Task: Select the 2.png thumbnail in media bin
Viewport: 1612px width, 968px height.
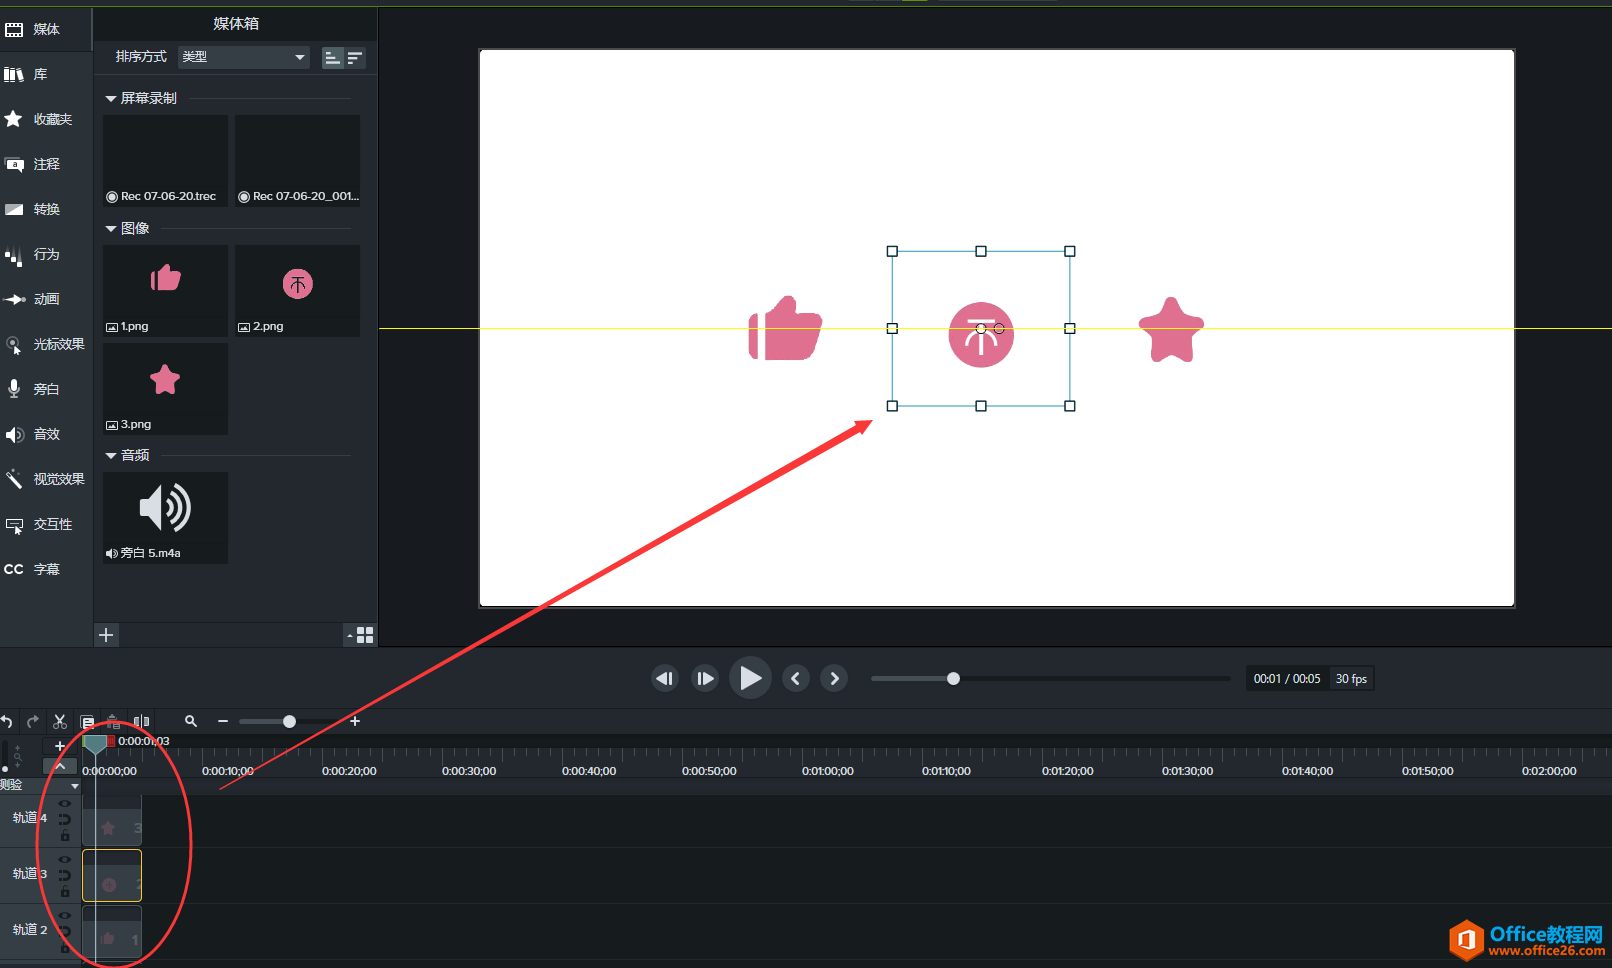Action: 297,290
